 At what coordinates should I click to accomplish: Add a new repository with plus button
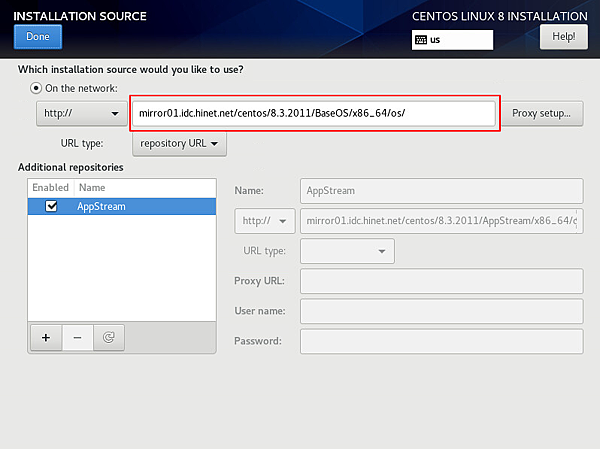coord(46,338)
